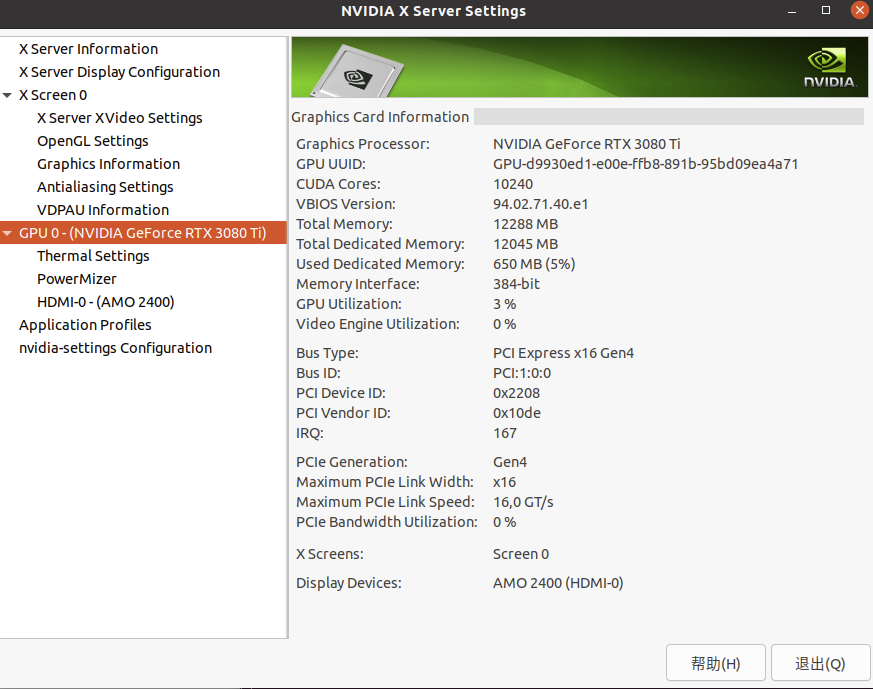Select the HDMI-0 (AMO 2400) display entry
Screen dimensions: 873x689
click(x=105, y=301)
